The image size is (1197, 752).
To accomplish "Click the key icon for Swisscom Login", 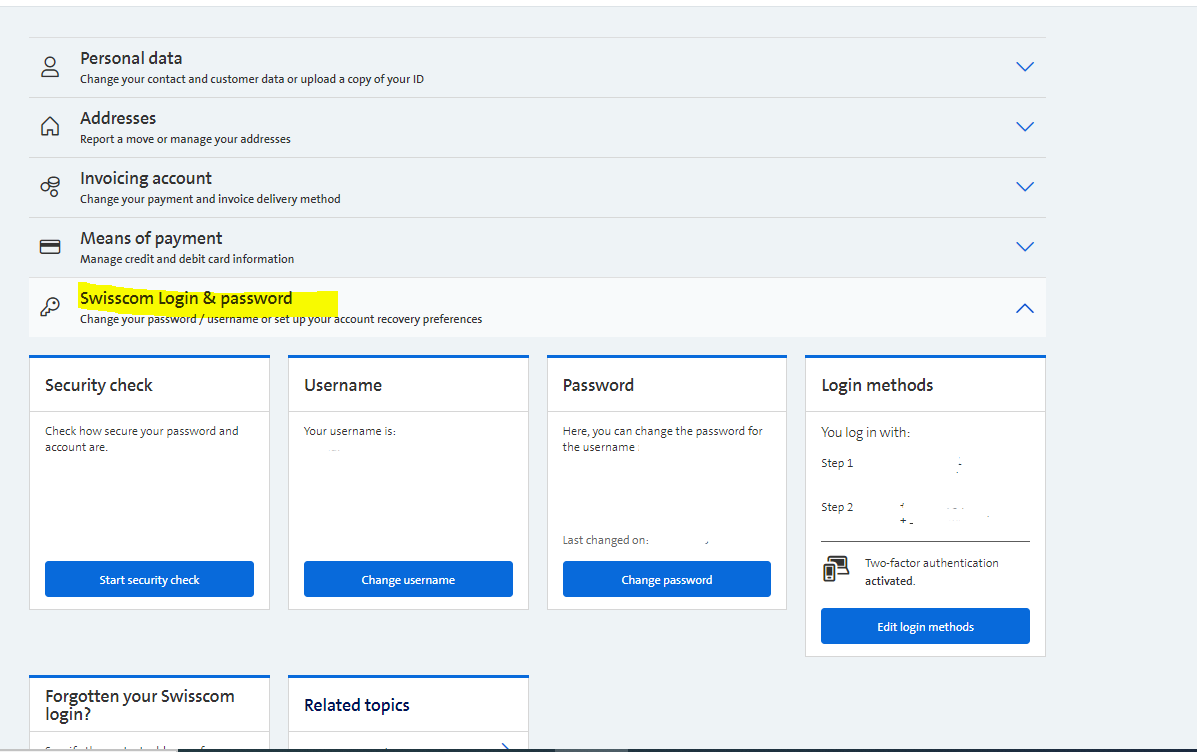I will (50, 307).
